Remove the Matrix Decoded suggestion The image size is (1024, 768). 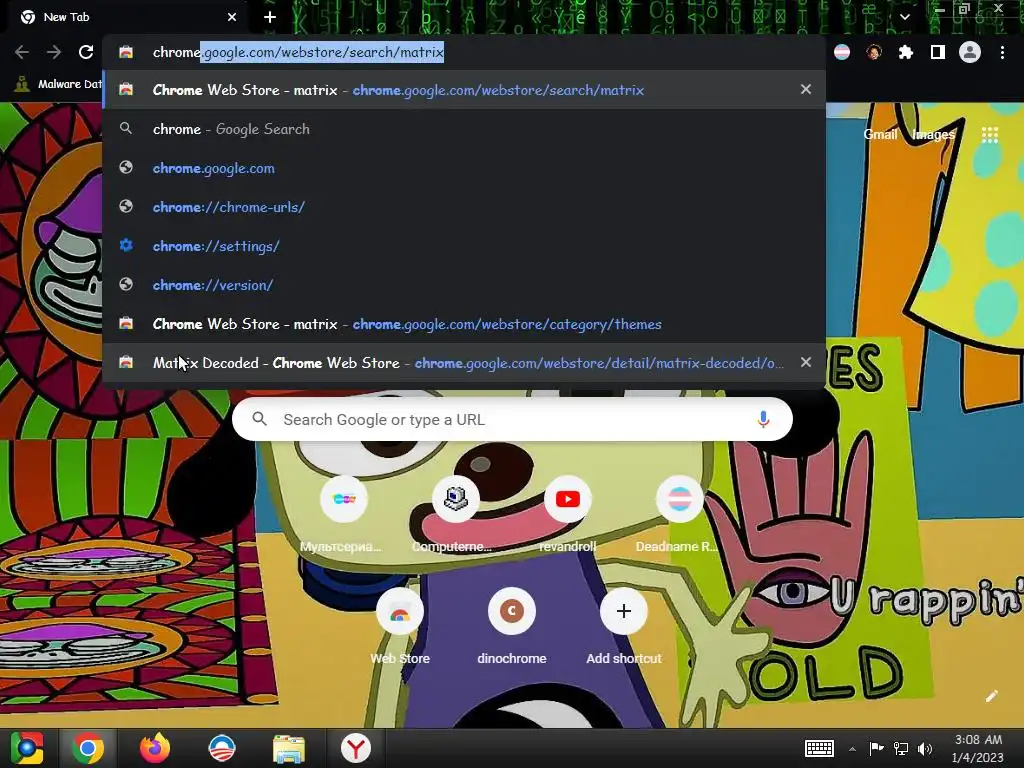click(806, 362)
